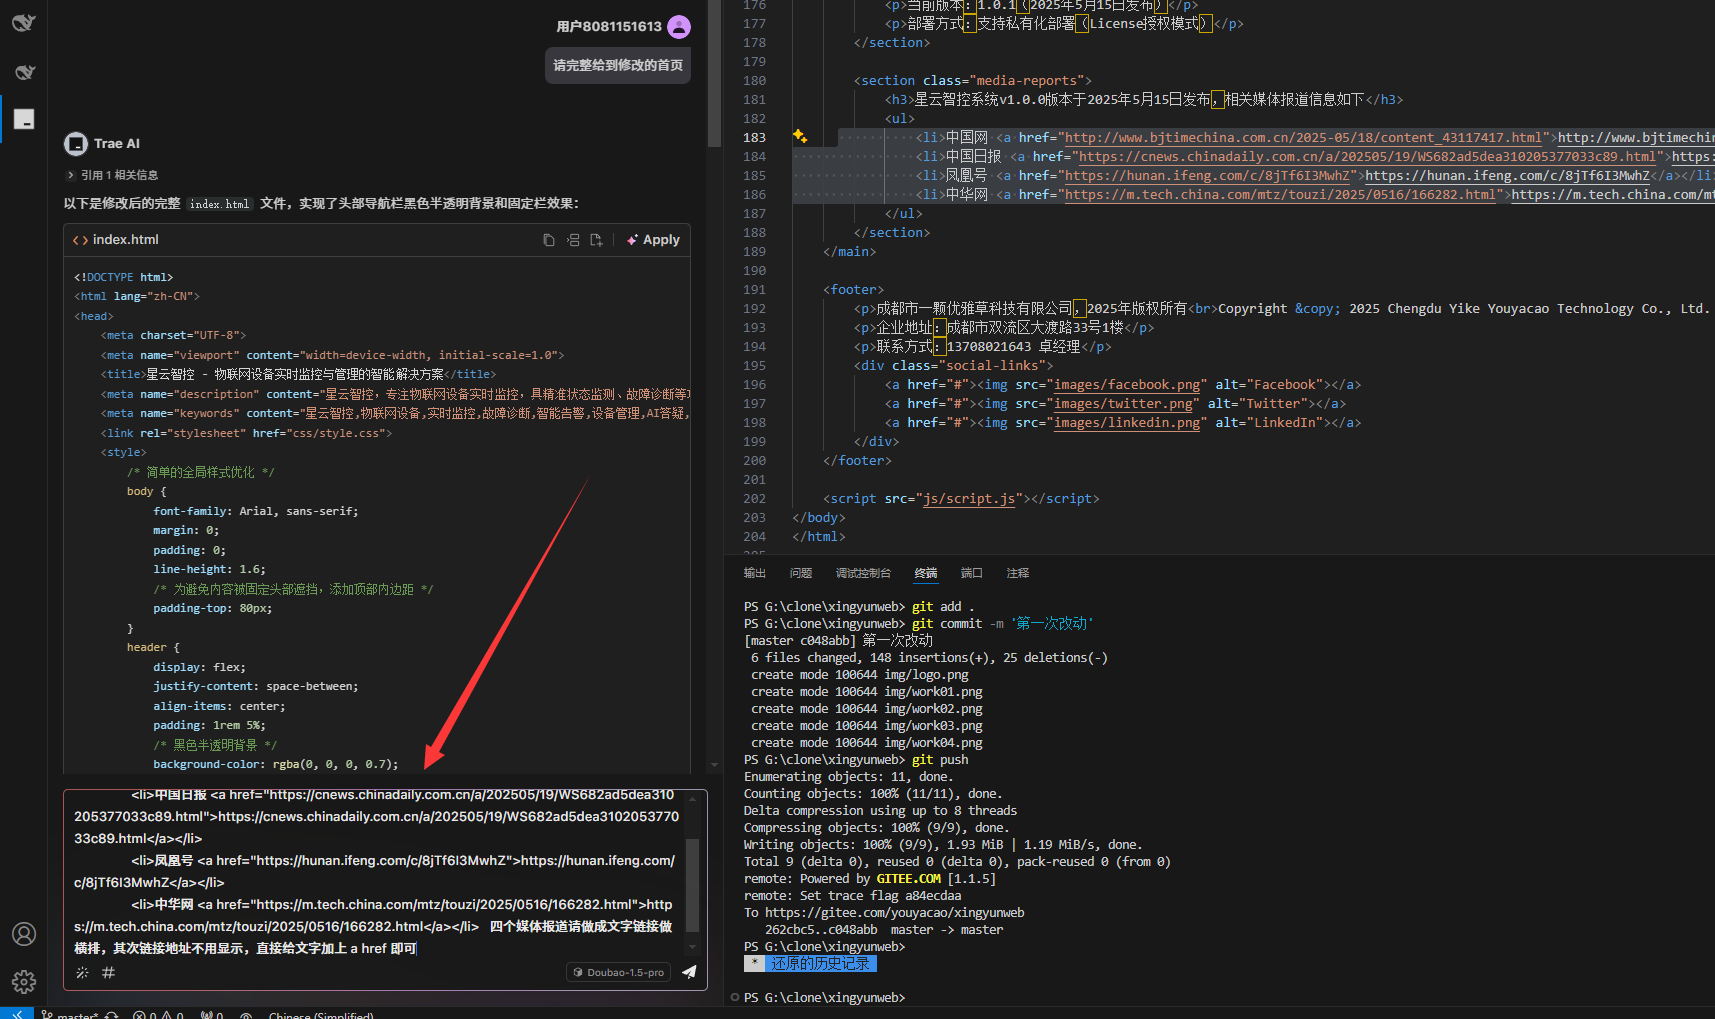Open the 注释 comments tab
The image size is (1715, 1019).
click(1018, 573)
